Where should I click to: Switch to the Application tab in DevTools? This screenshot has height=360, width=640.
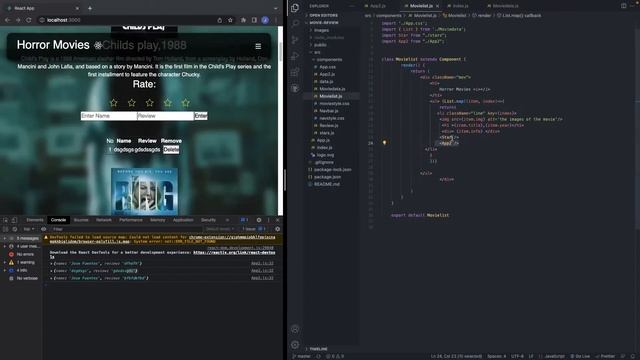click(183, 220)
